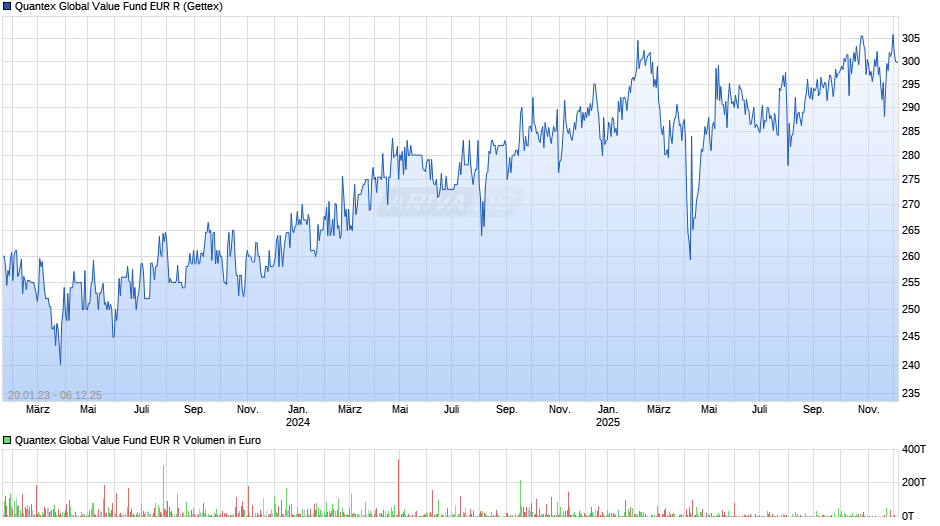This screenshot has width=940, height=526.
Task: Click the 260 price axis label
Action: [911, 256]
